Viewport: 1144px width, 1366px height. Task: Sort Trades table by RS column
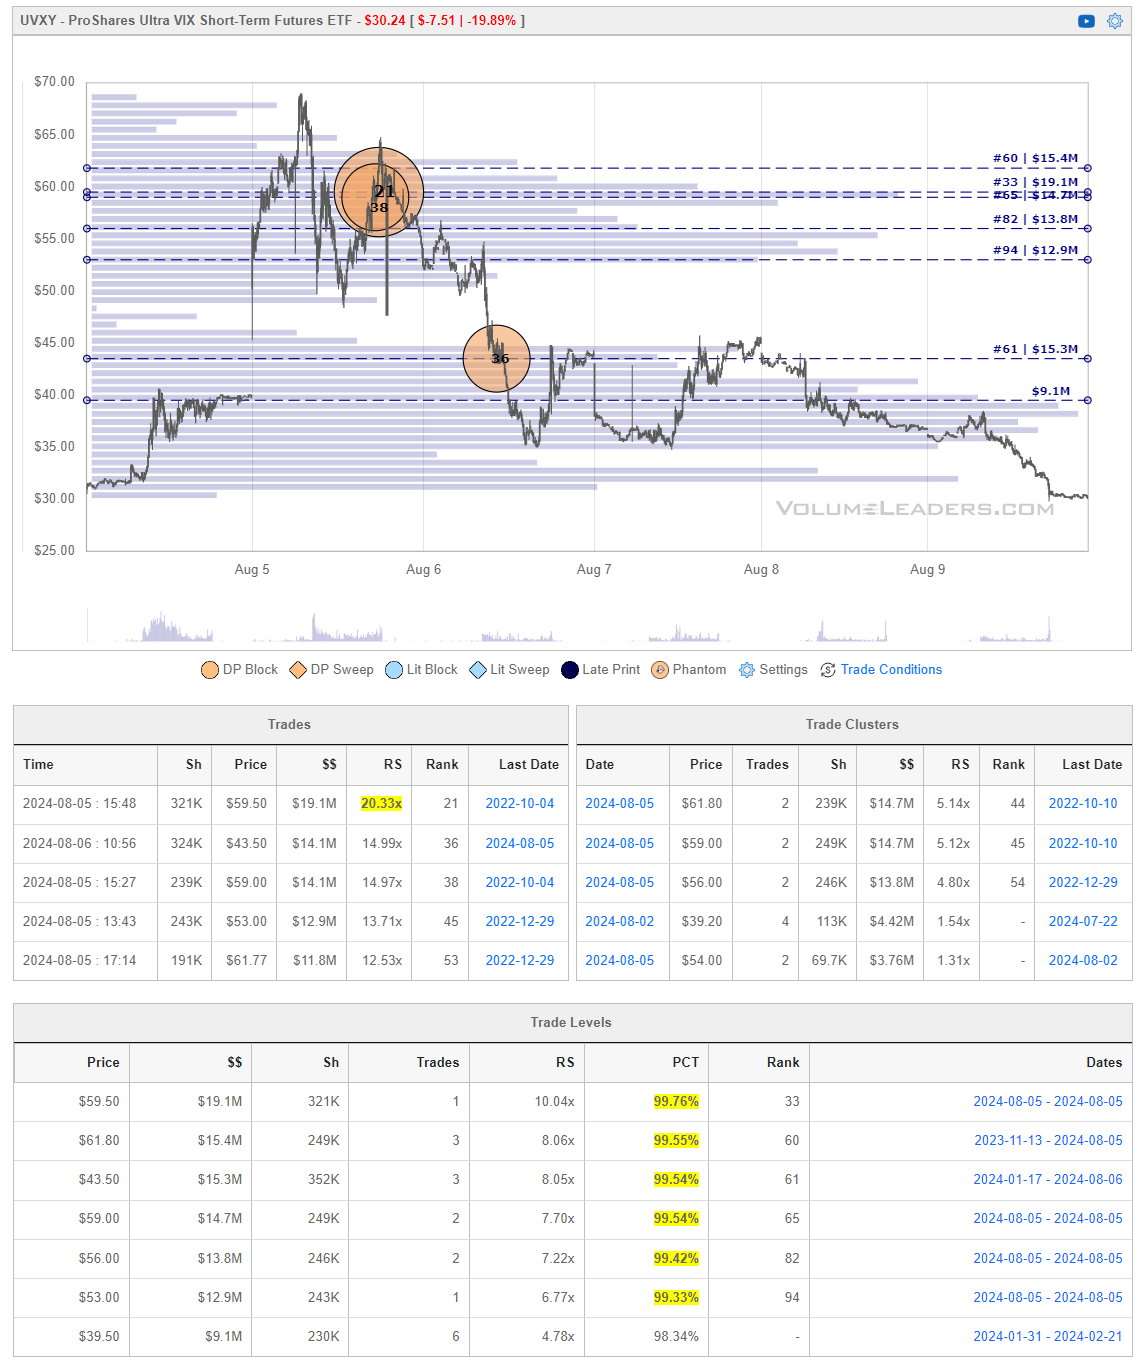pyautogui.click(x=392, y=764)
